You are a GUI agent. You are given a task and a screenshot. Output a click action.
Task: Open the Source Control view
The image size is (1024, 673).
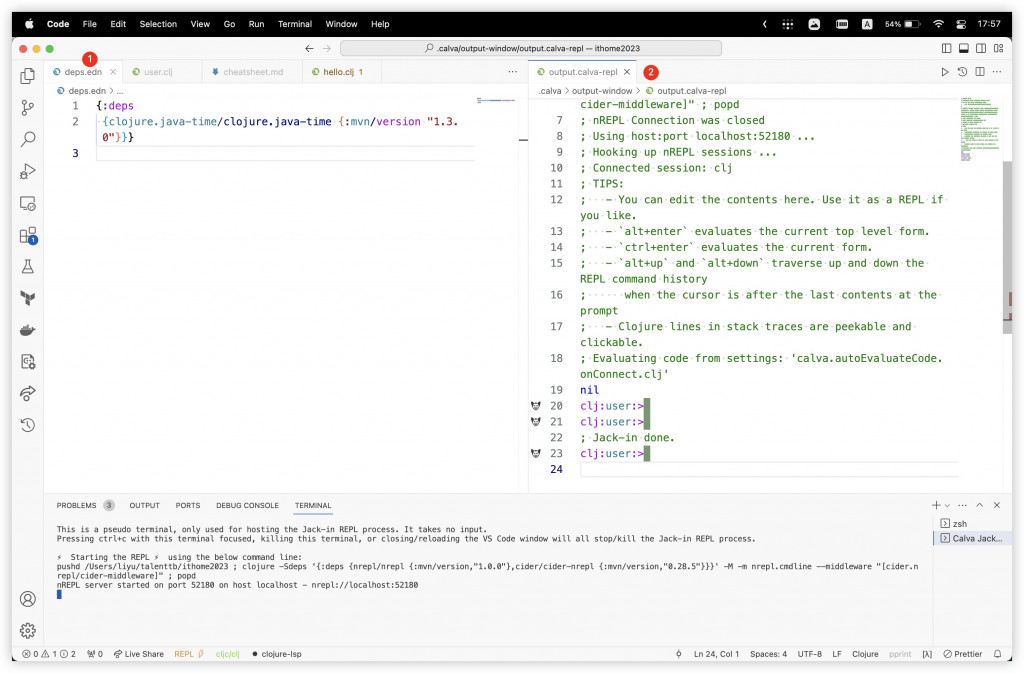27,108
